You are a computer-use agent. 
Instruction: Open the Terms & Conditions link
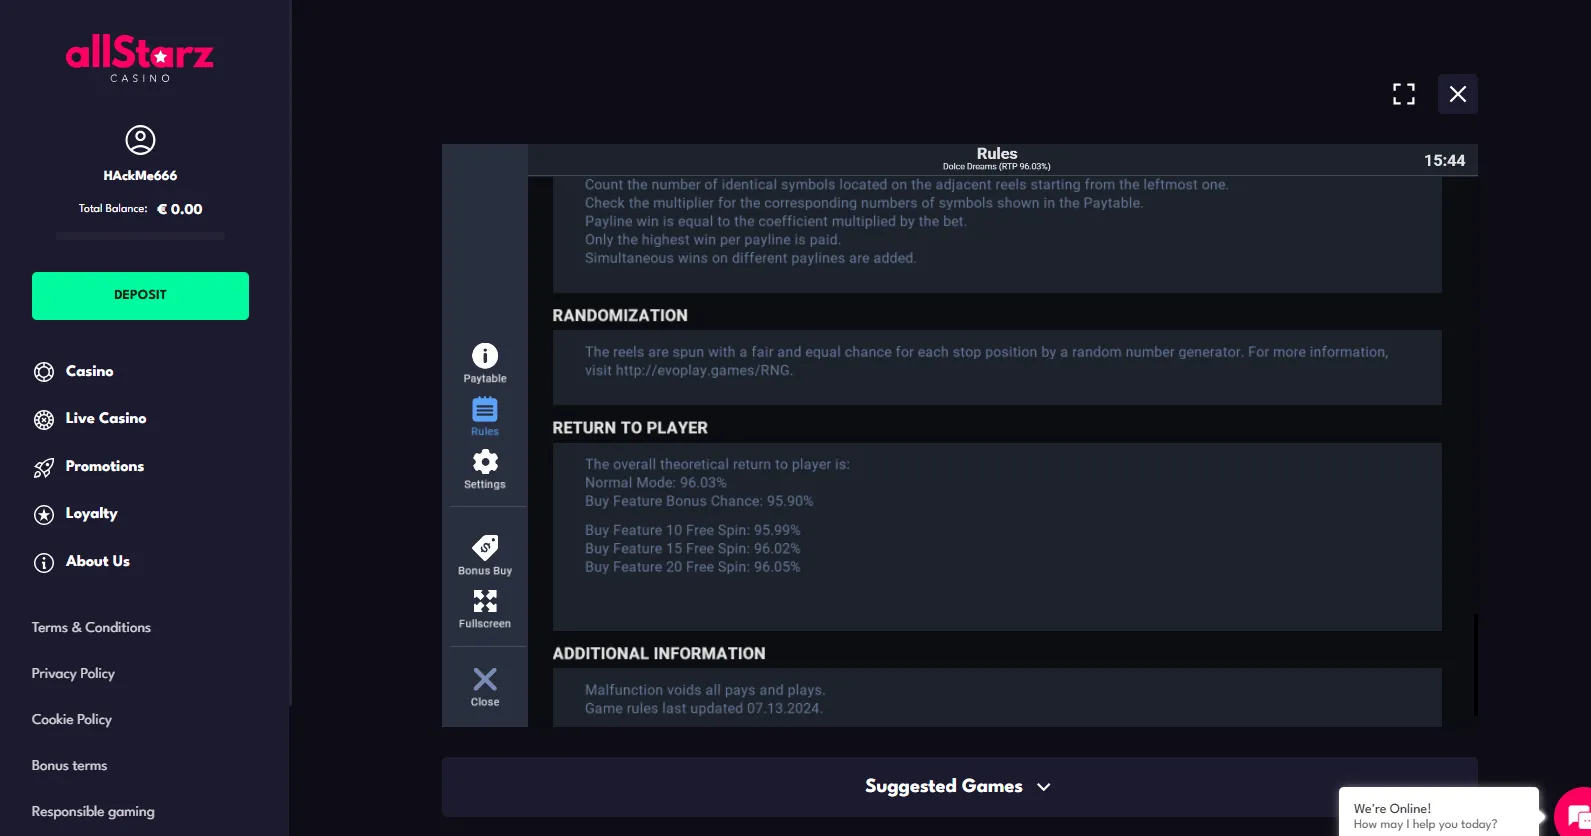coord(91,627)
